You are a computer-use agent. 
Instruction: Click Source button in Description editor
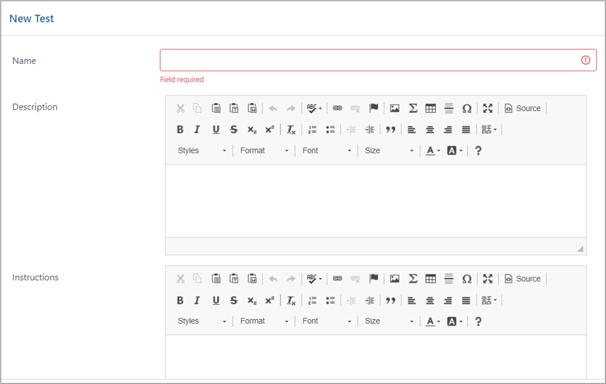click(523, 108)
